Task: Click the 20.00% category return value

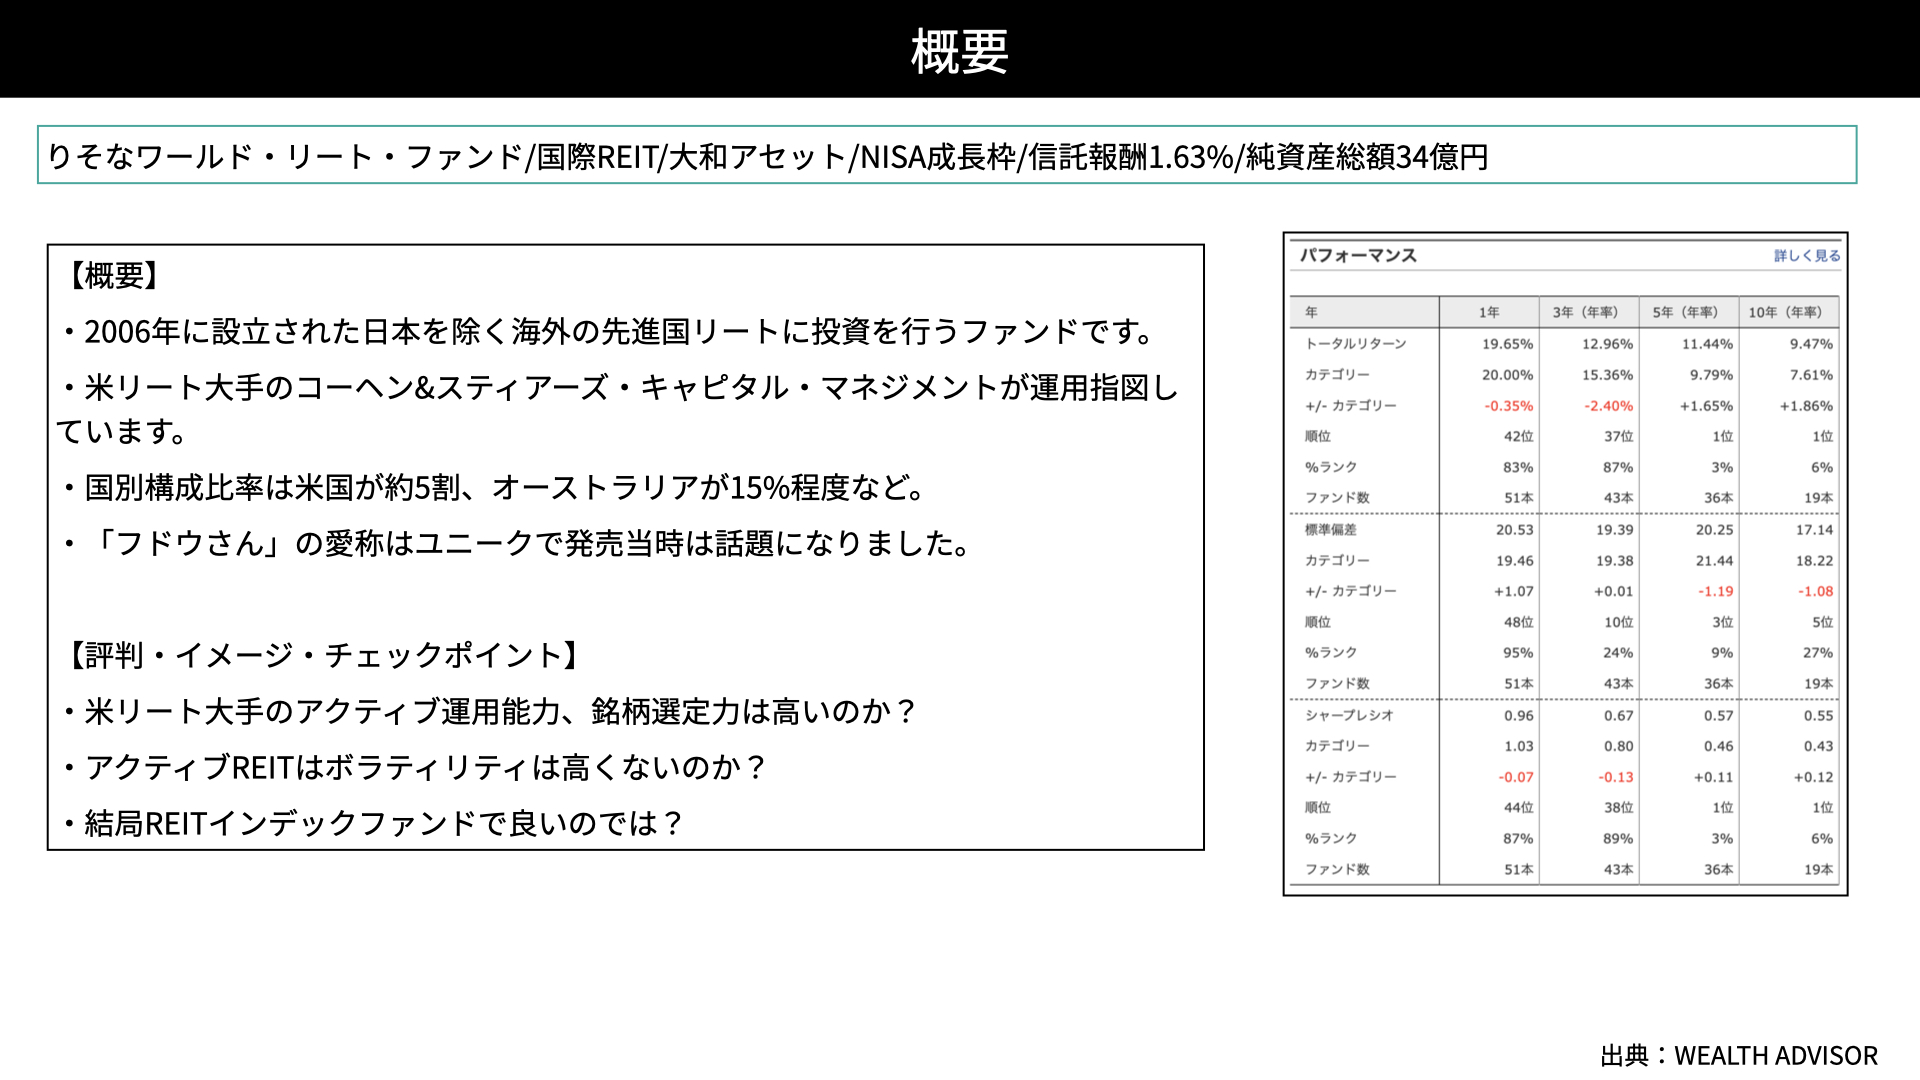Action: click(1507, 375)
